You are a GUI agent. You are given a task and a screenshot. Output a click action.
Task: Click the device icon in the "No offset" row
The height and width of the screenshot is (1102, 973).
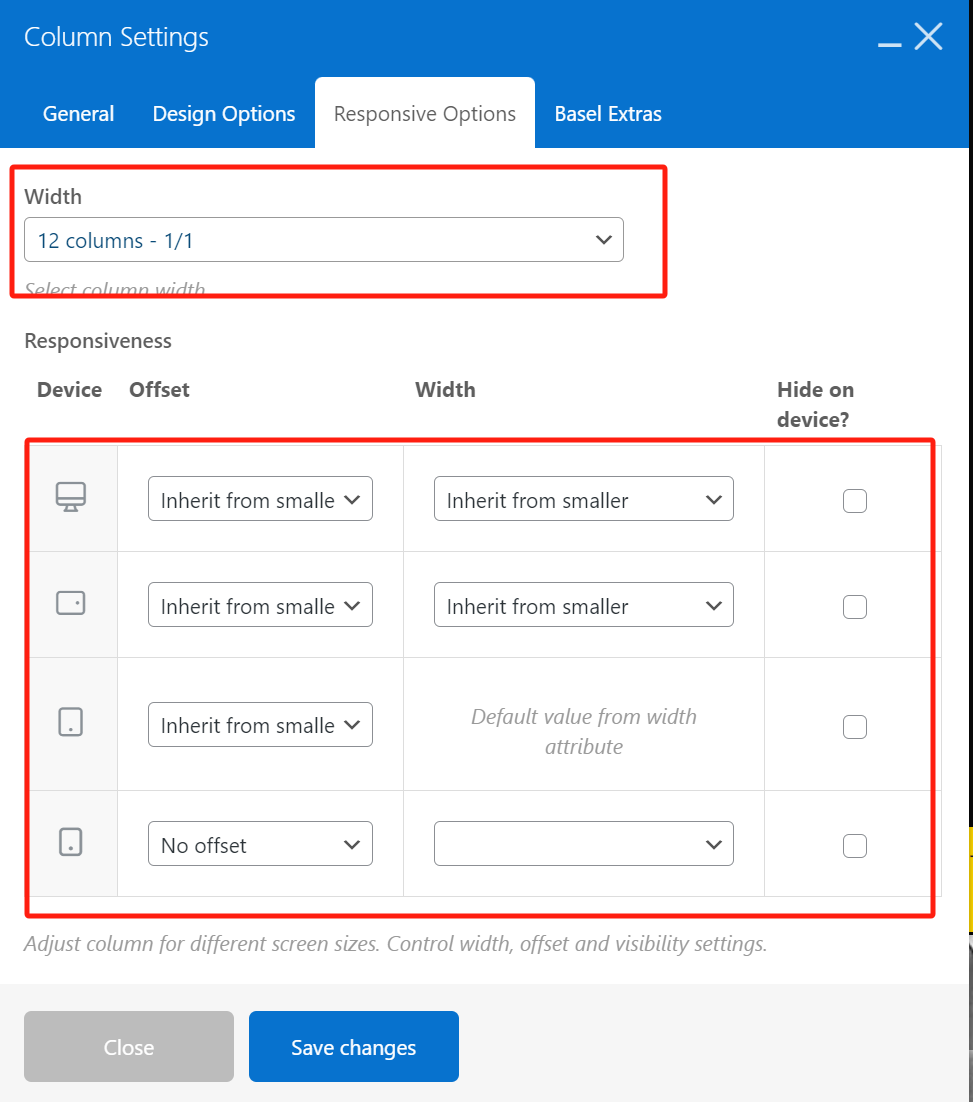point(71,842)
